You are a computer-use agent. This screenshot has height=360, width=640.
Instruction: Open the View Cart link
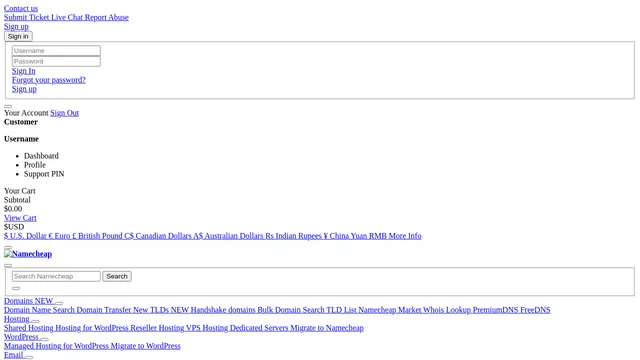20,218
